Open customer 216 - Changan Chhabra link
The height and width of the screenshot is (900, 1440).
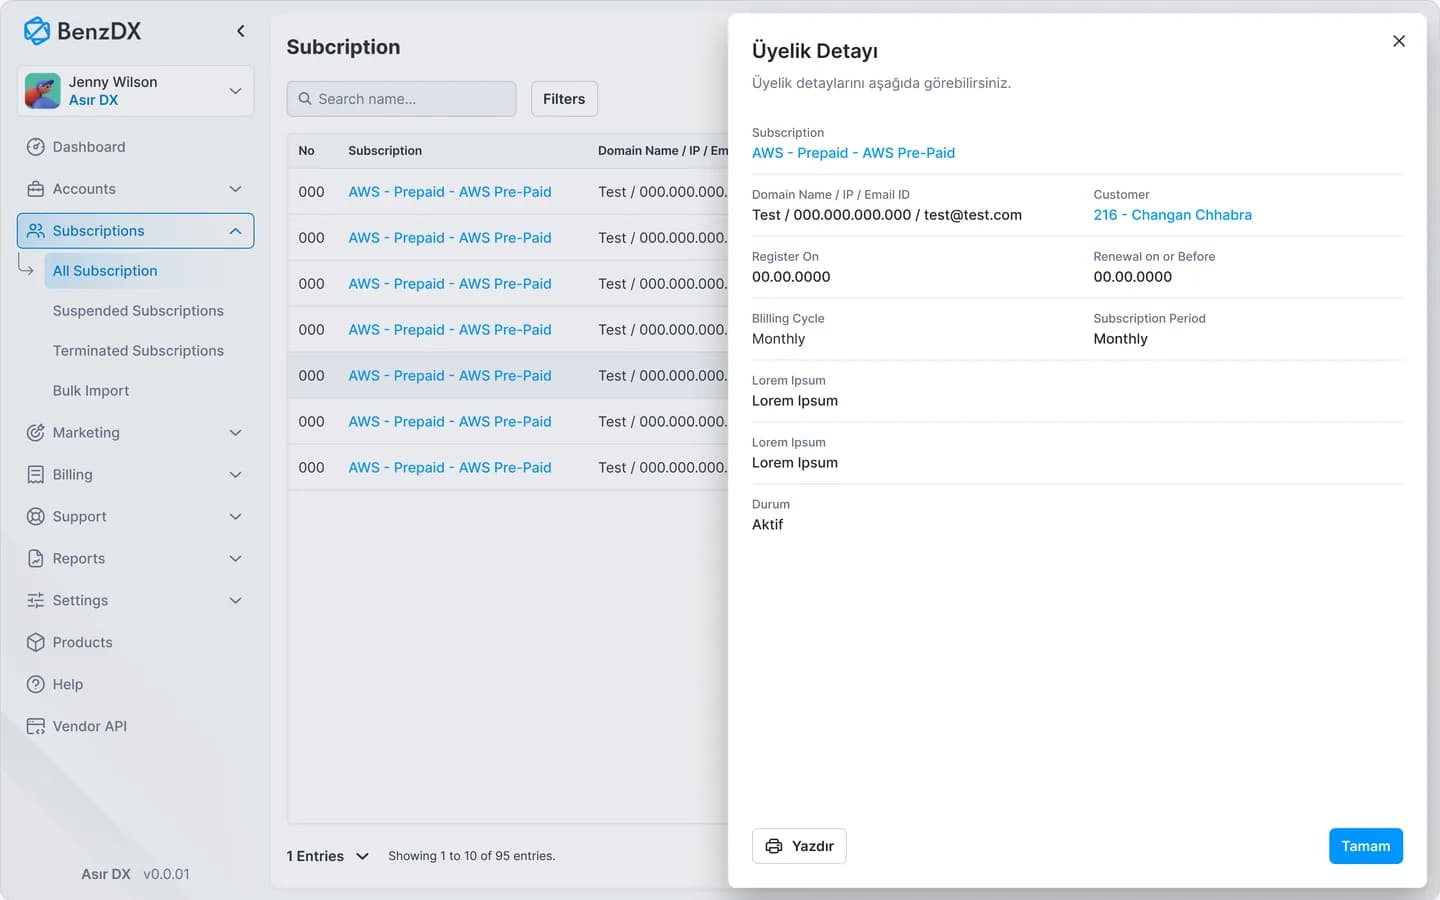[1172, 215]
